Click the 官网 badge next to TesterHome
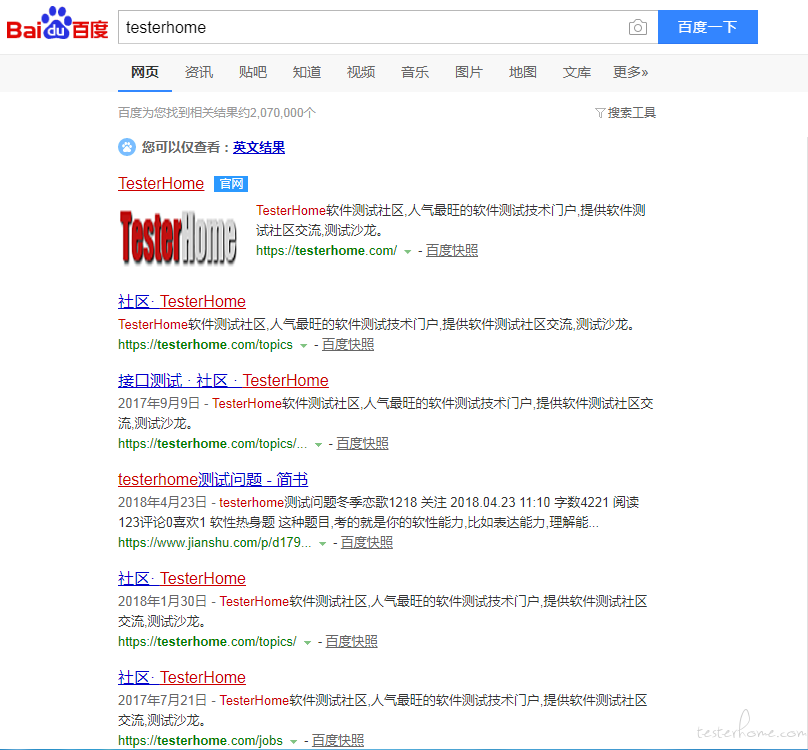808x750 pixels. [231, 184]
